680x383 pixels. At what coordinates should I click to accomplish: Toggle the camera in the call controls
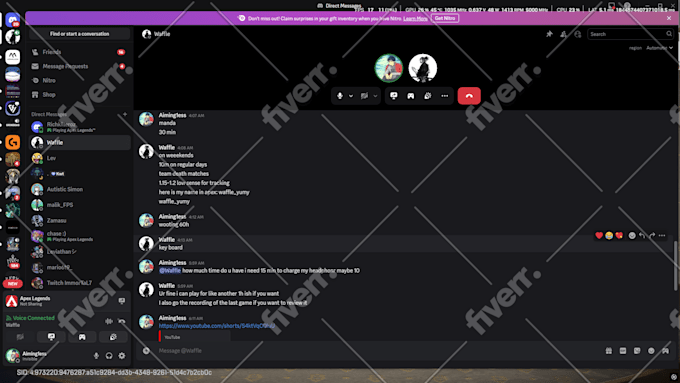coord(364,96)
